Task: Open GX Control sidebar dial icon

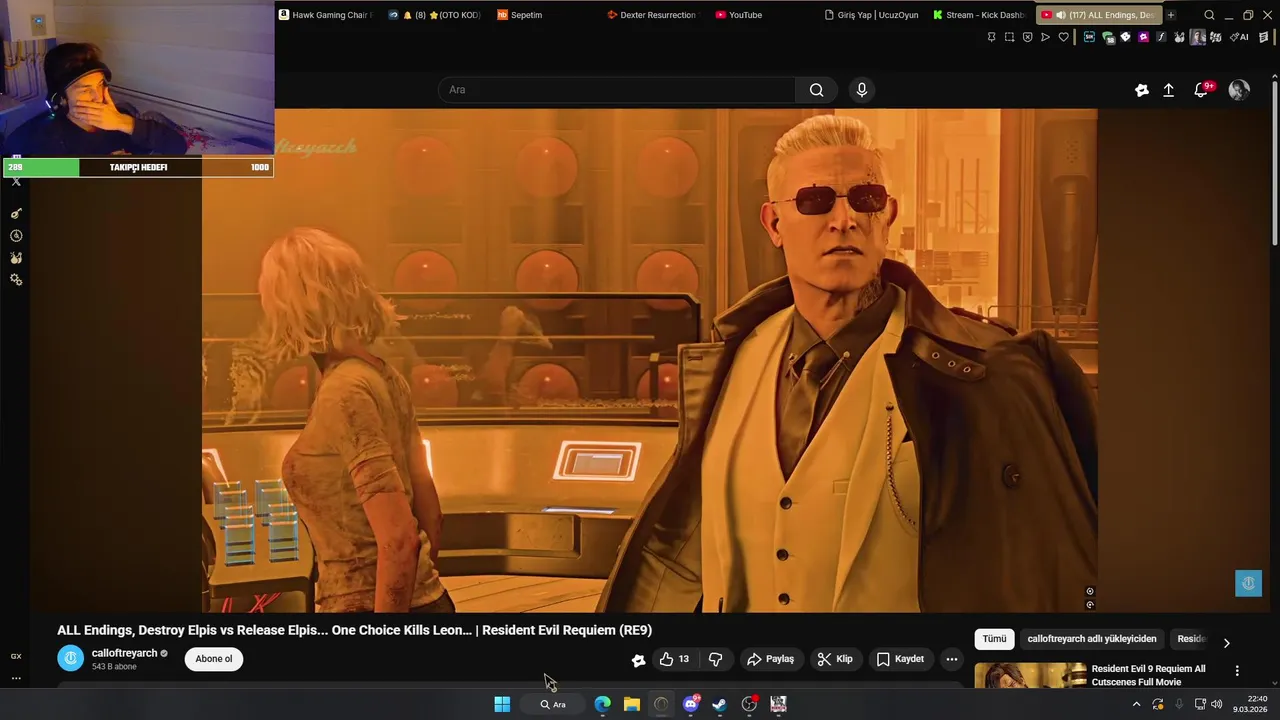Action: [16, 236]
